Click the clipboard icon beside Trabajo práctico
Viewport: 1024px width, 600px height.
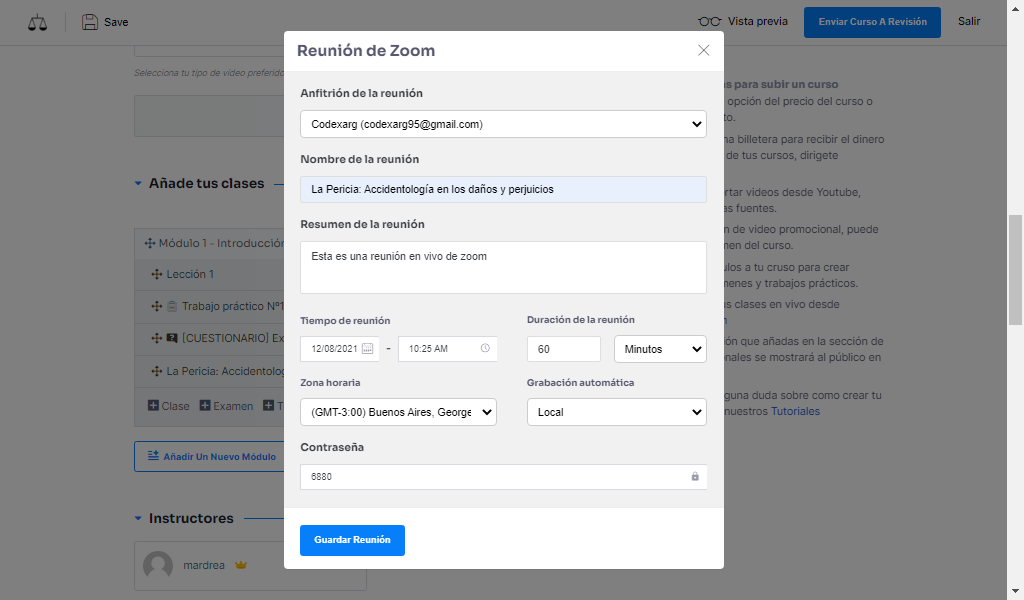(172, 306)
